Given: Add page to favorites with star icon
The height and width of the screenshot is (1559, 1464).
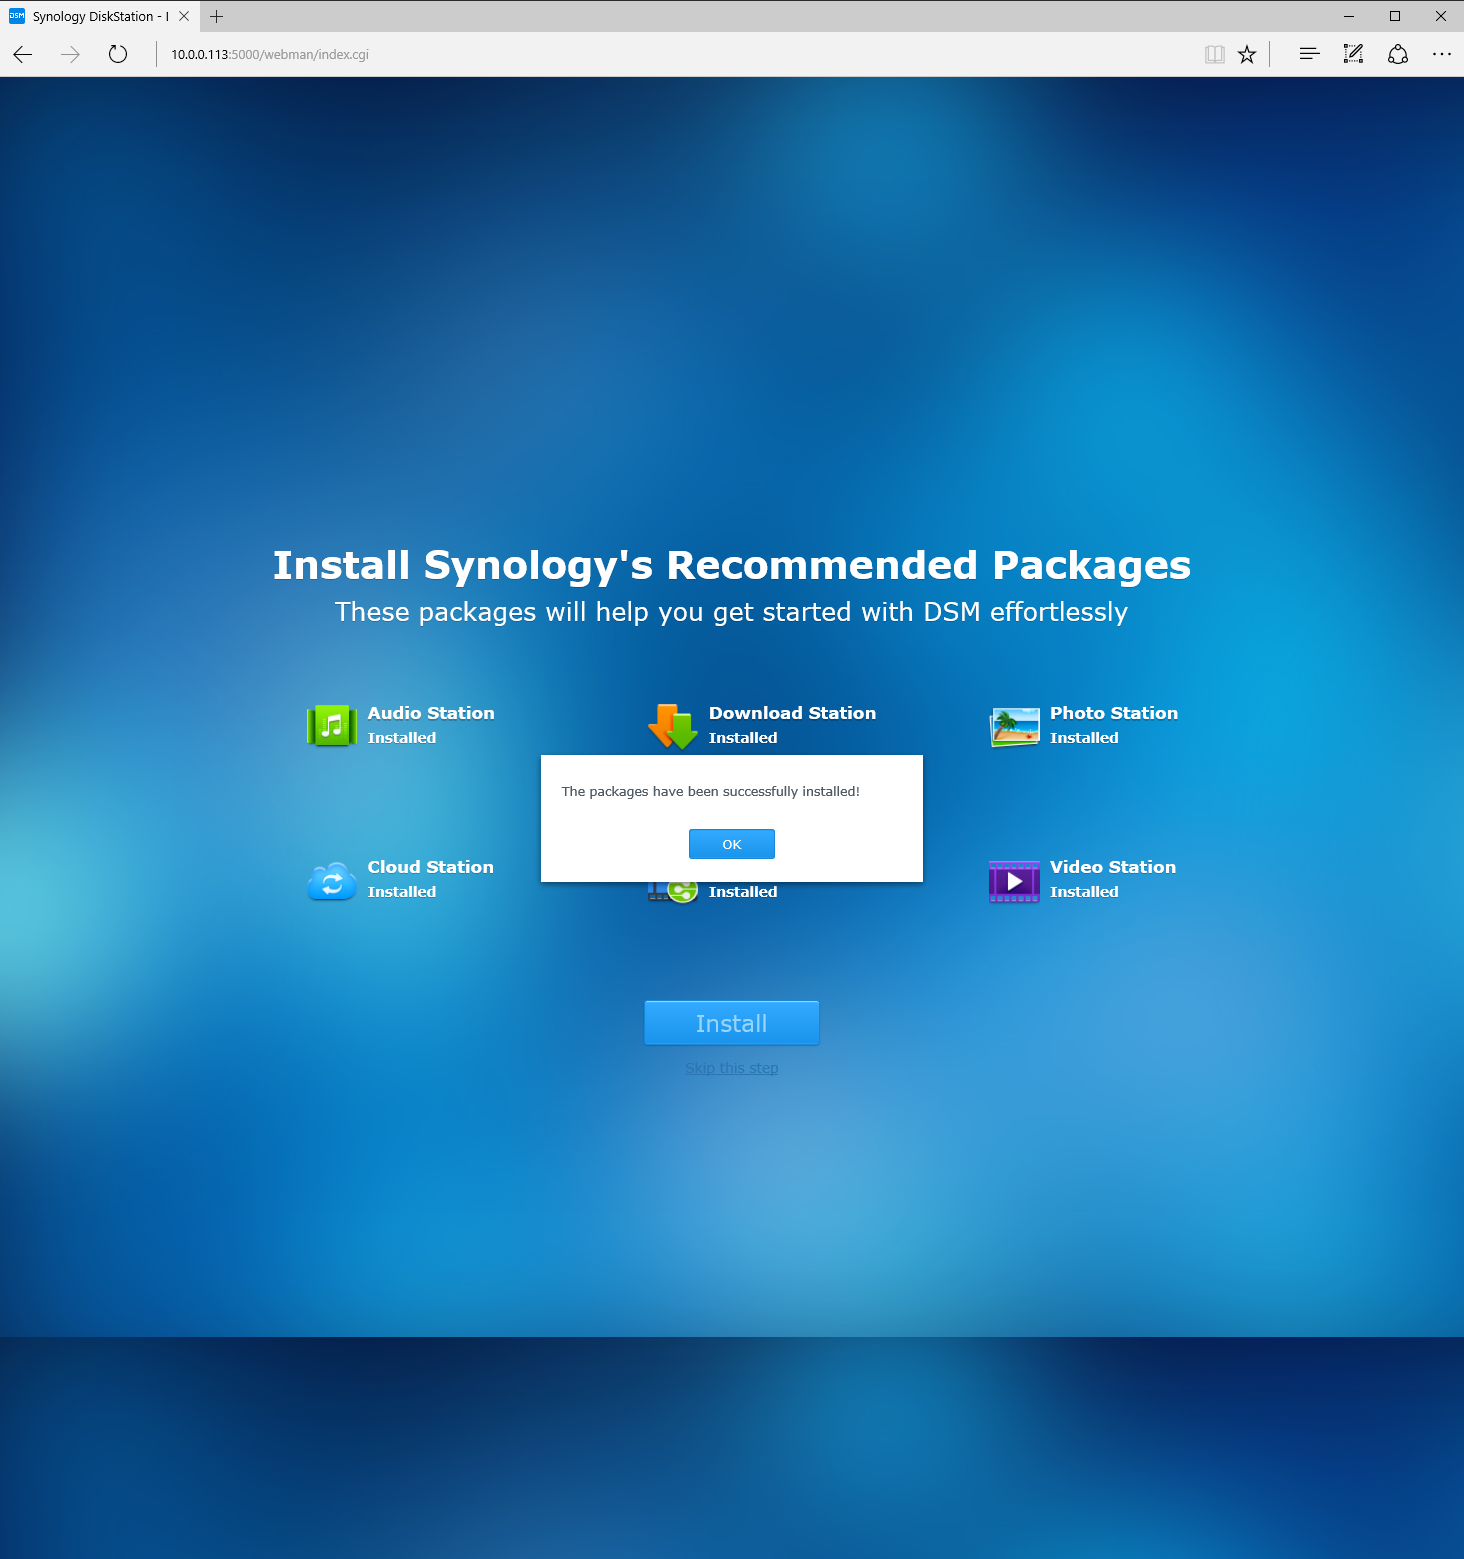Looking at the screenshot, I should point(1246,55).
